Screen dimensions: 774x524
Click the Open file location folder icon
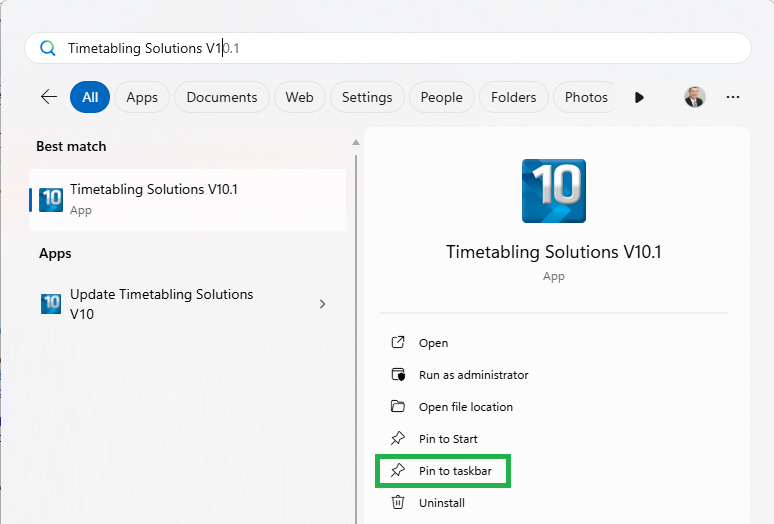click(398, 406)
